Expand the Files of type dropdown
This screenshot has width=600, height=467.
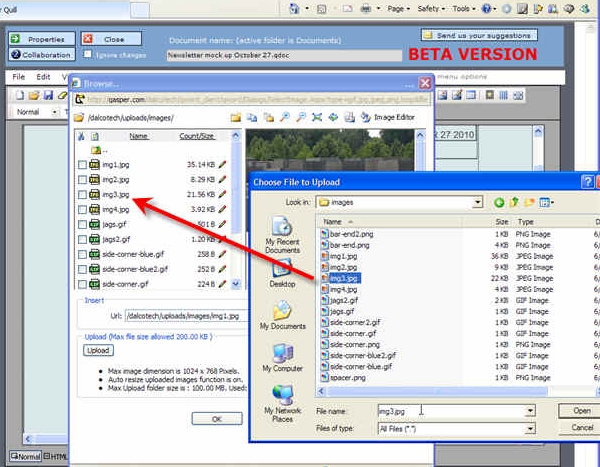530,429
